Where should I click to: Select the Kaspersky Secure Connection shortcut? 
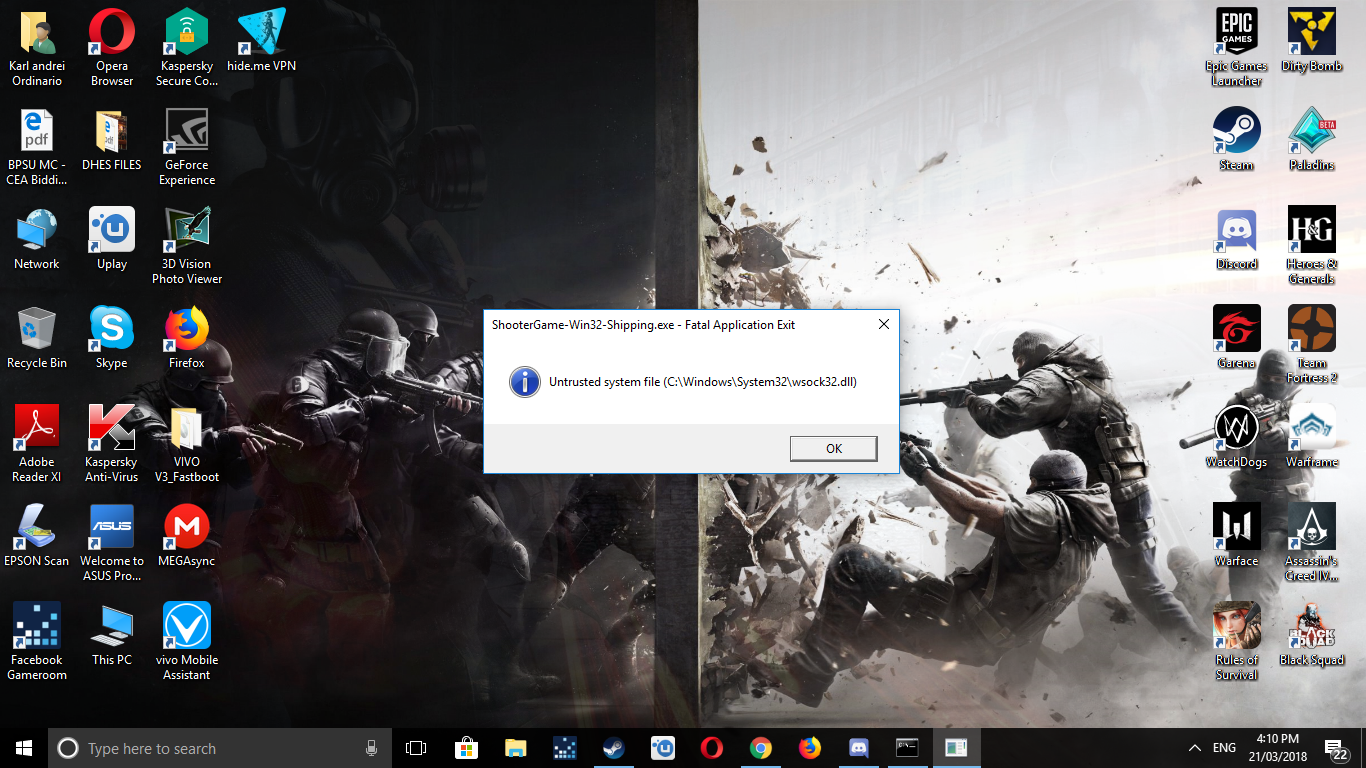pyautogui.click(x=187, y=48)
